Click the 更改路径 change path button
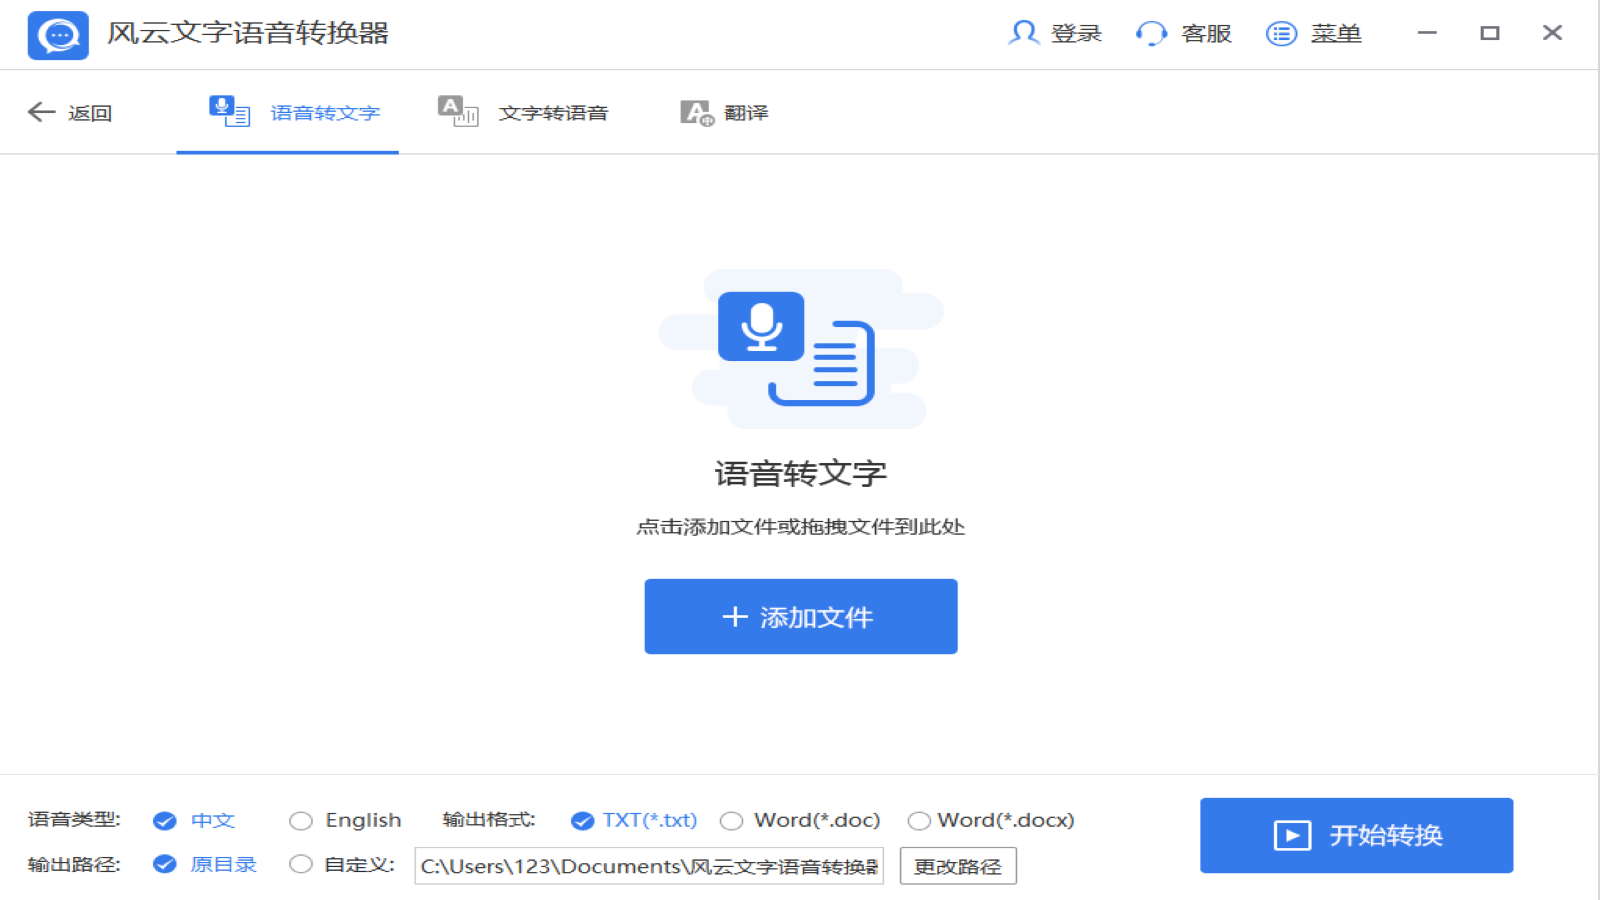Screen dimensions: 1600x900 [957, 865]
